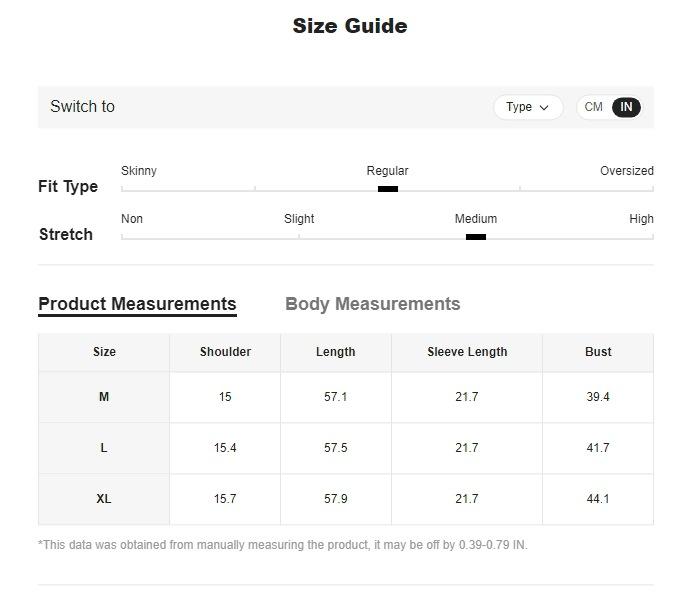
Task: Click the Size Guide heading
Action: pos(349,26)
